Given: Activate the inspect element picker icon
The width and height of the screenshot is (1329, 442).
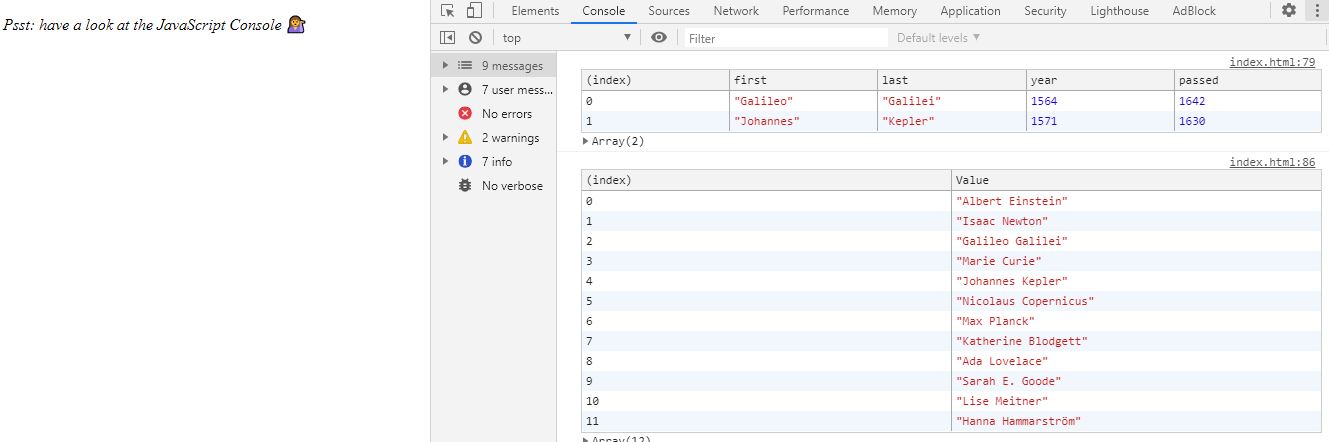Looking at the screenshot, I should pos(447,11).
